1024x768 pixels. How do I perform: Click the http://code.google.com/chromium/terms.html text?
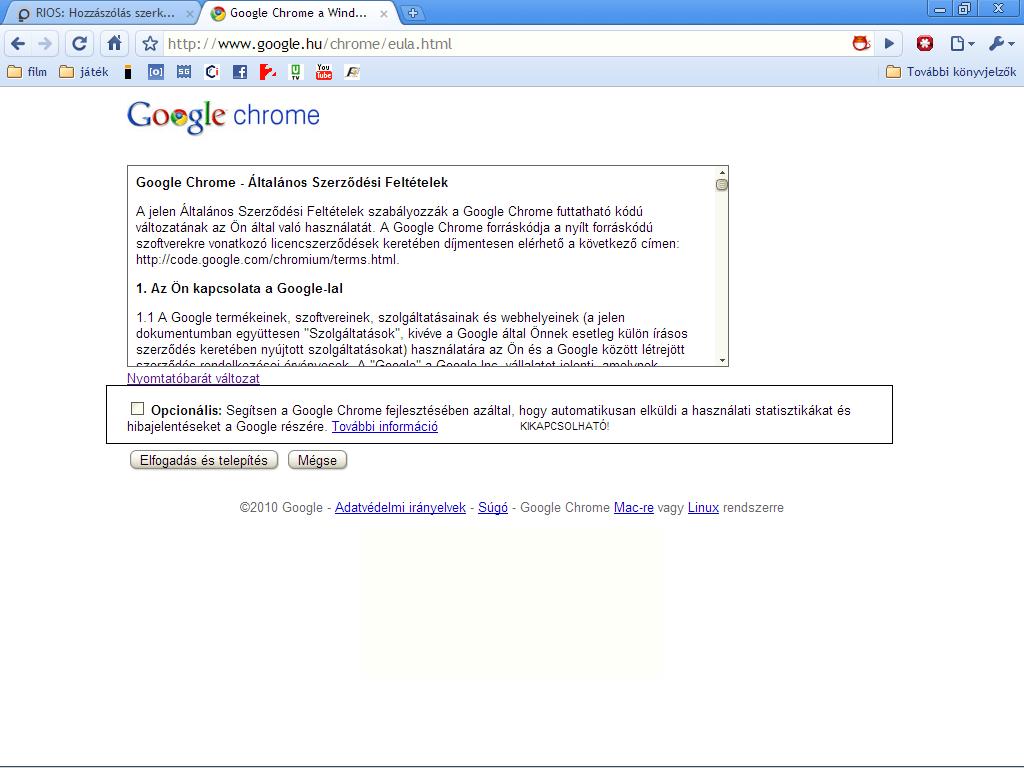[267, 260]
